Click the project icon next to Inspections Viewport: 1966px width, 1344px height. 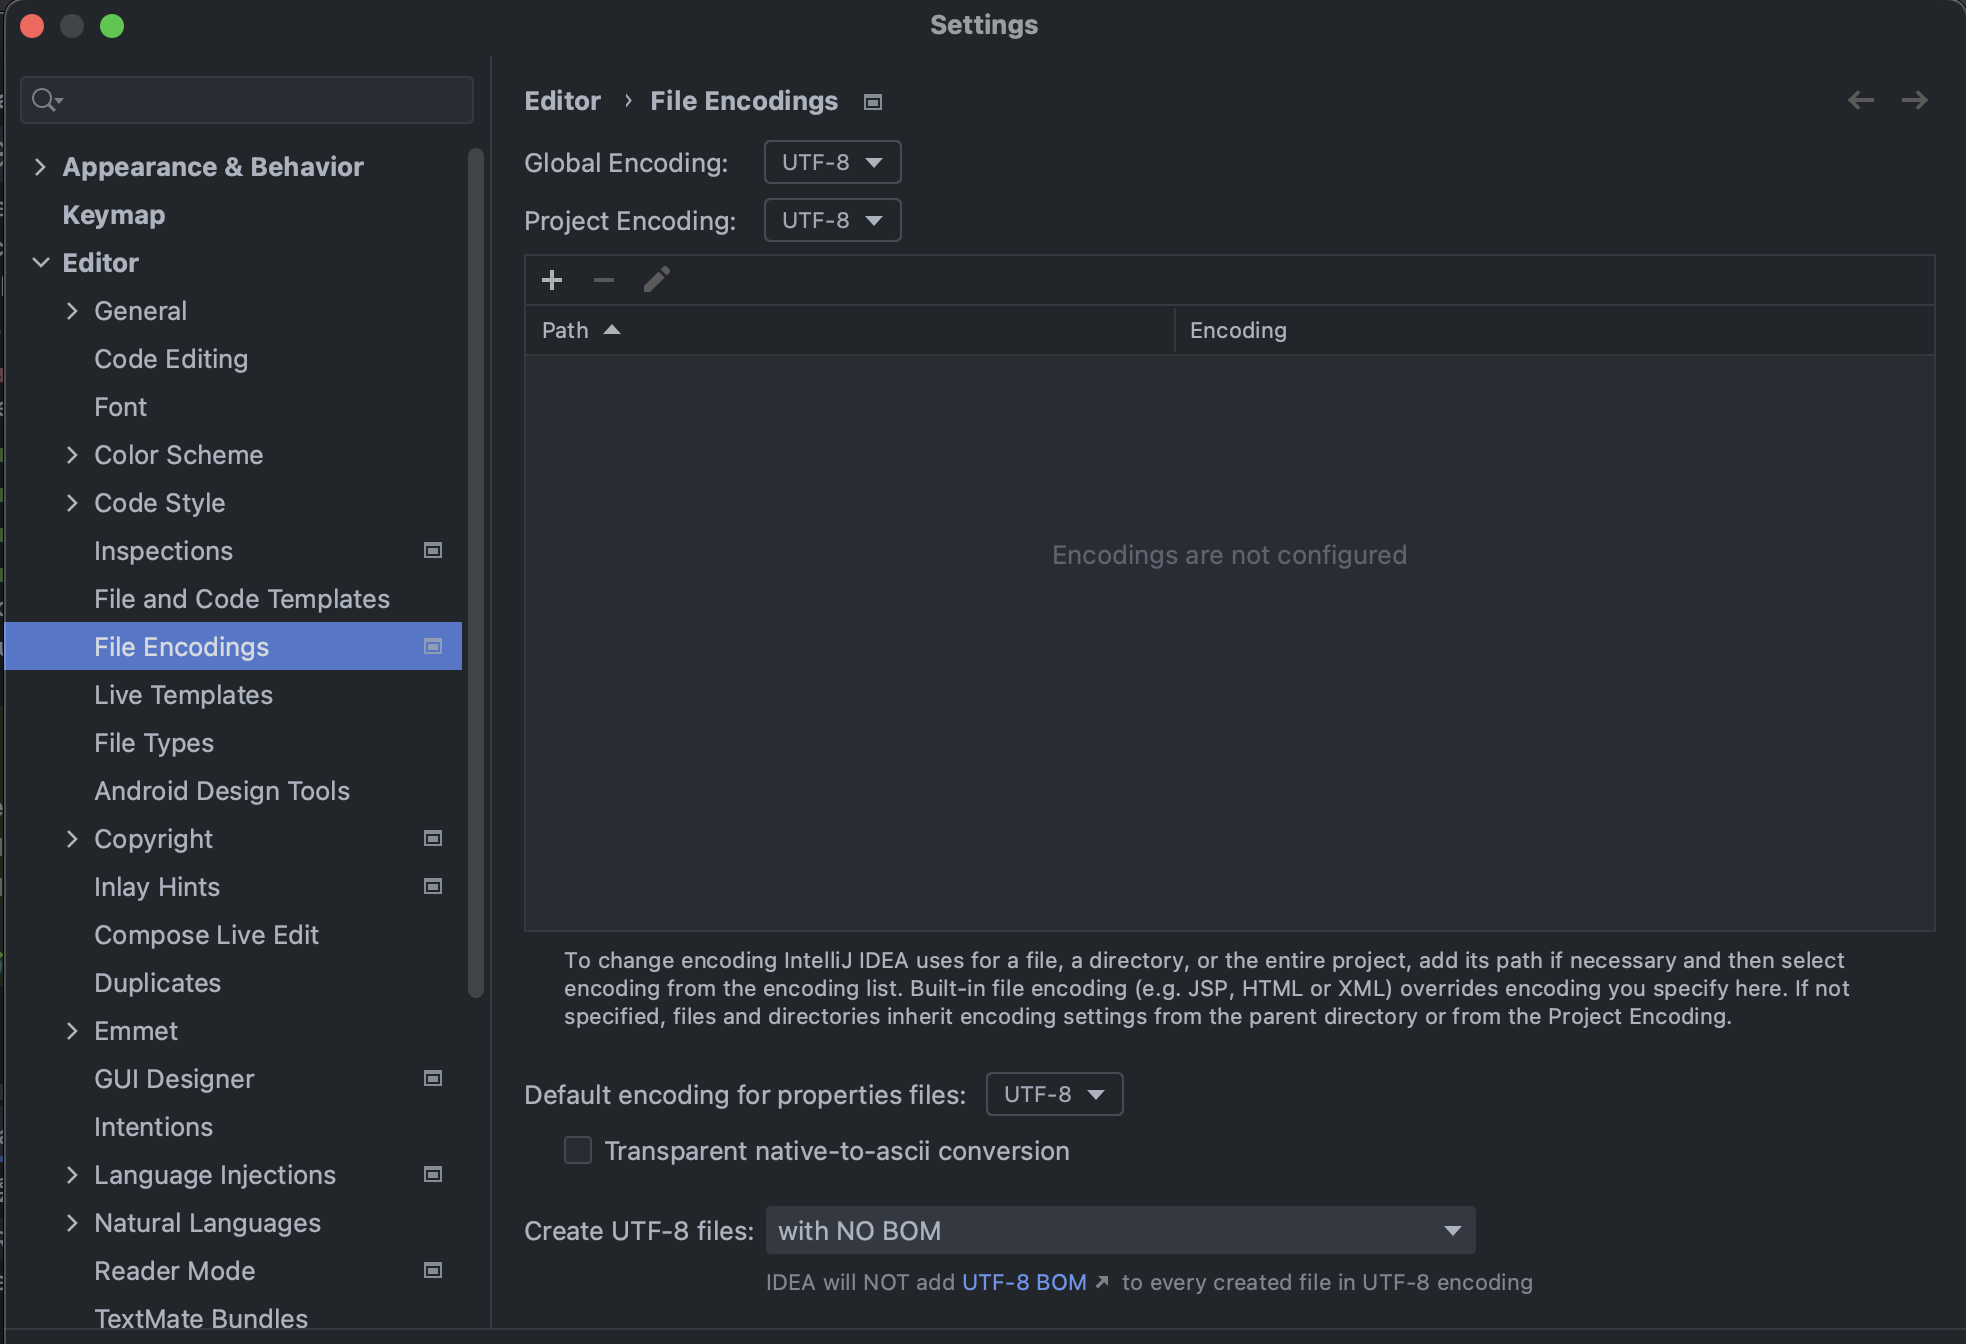(433, 551)
